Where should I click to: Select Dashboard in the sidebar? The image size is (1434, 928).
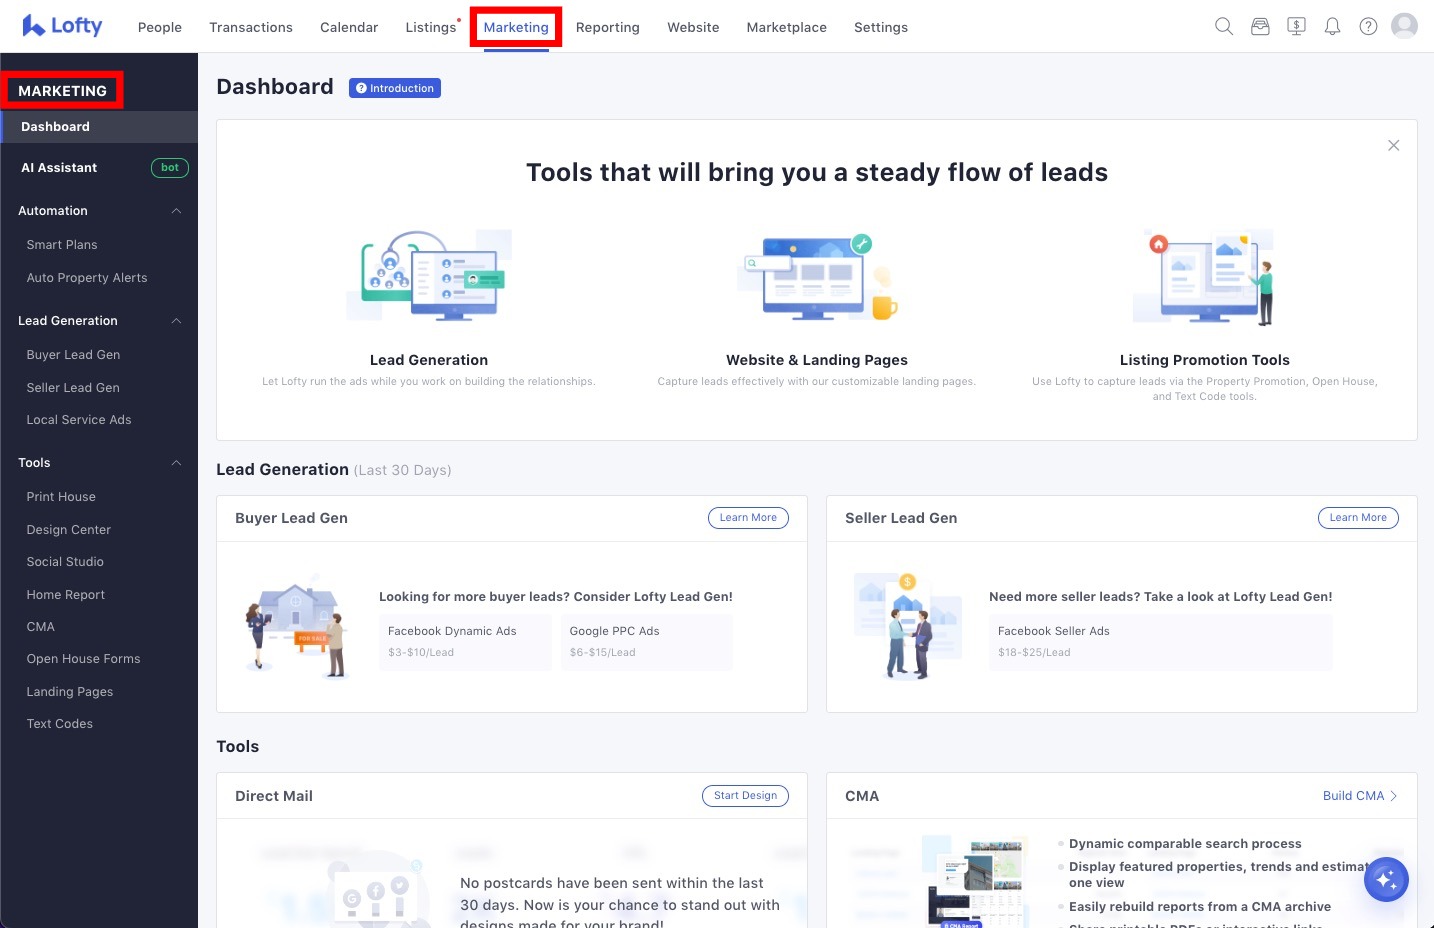[x=99, y=127]
